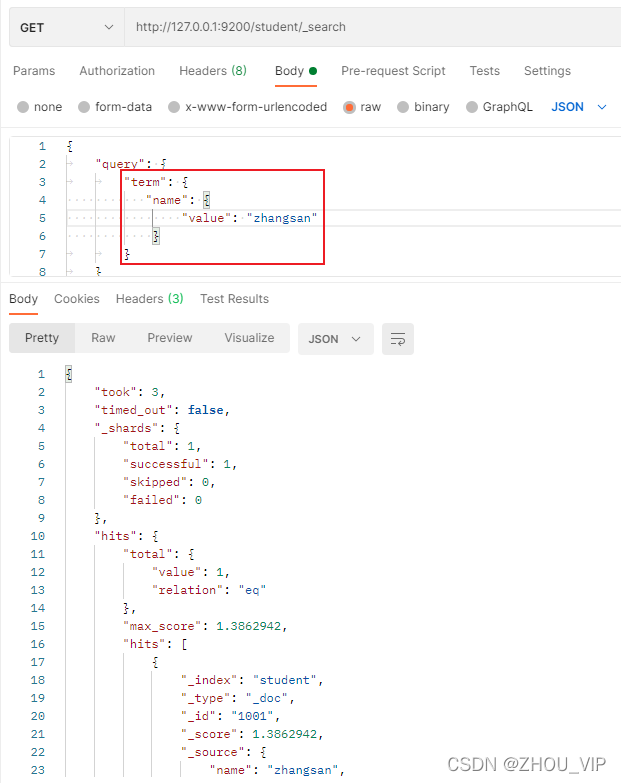Click "zhangsan" value in request body
Image resolution: width=621 pixels, height=783 pixels.
pyautogui.click(x=282, y=218)
